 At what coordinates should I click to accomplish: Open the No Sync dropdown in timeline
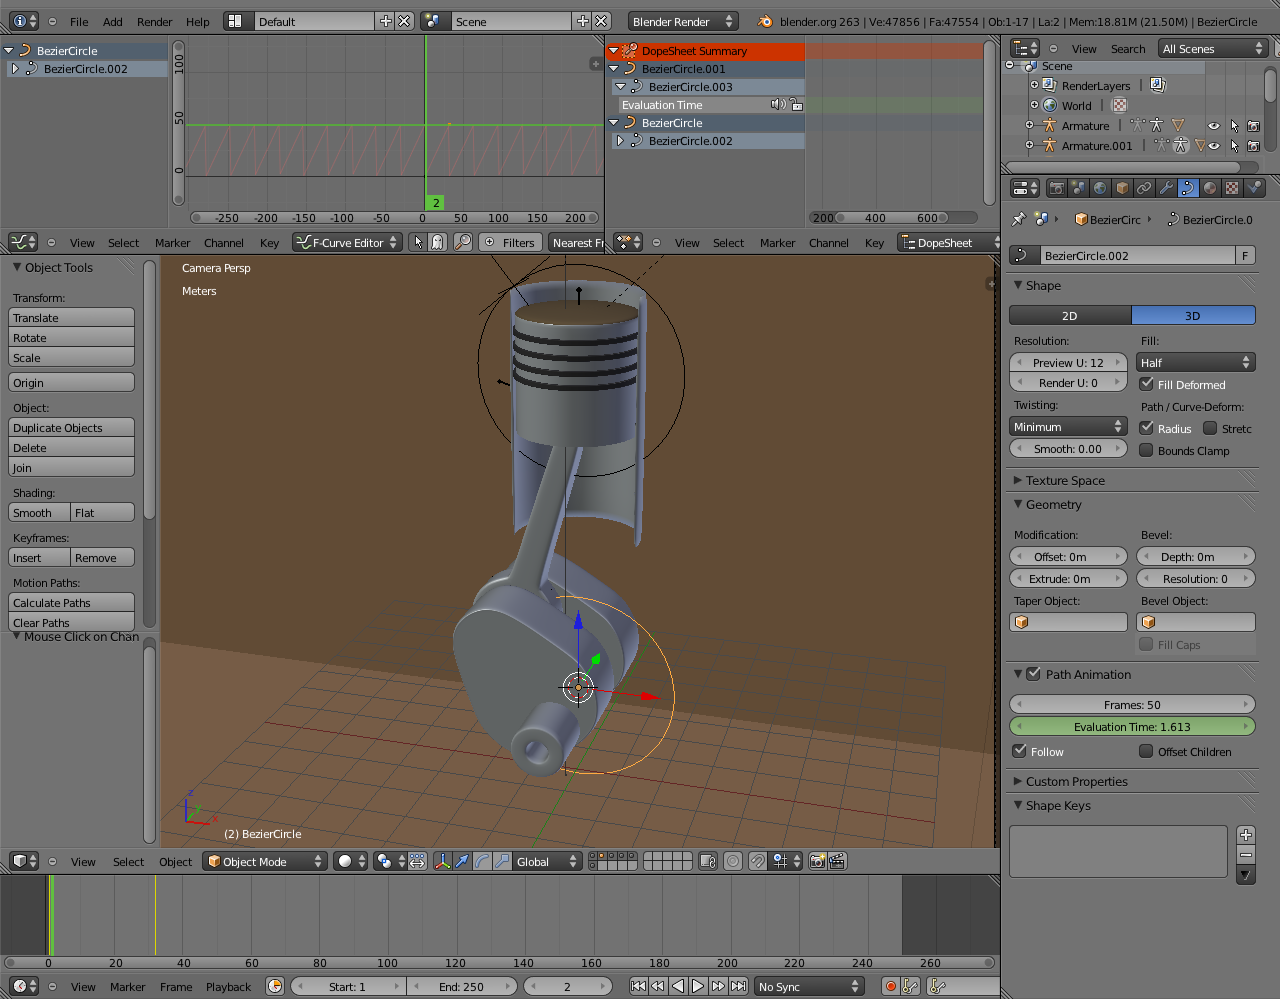pos(809,986)
